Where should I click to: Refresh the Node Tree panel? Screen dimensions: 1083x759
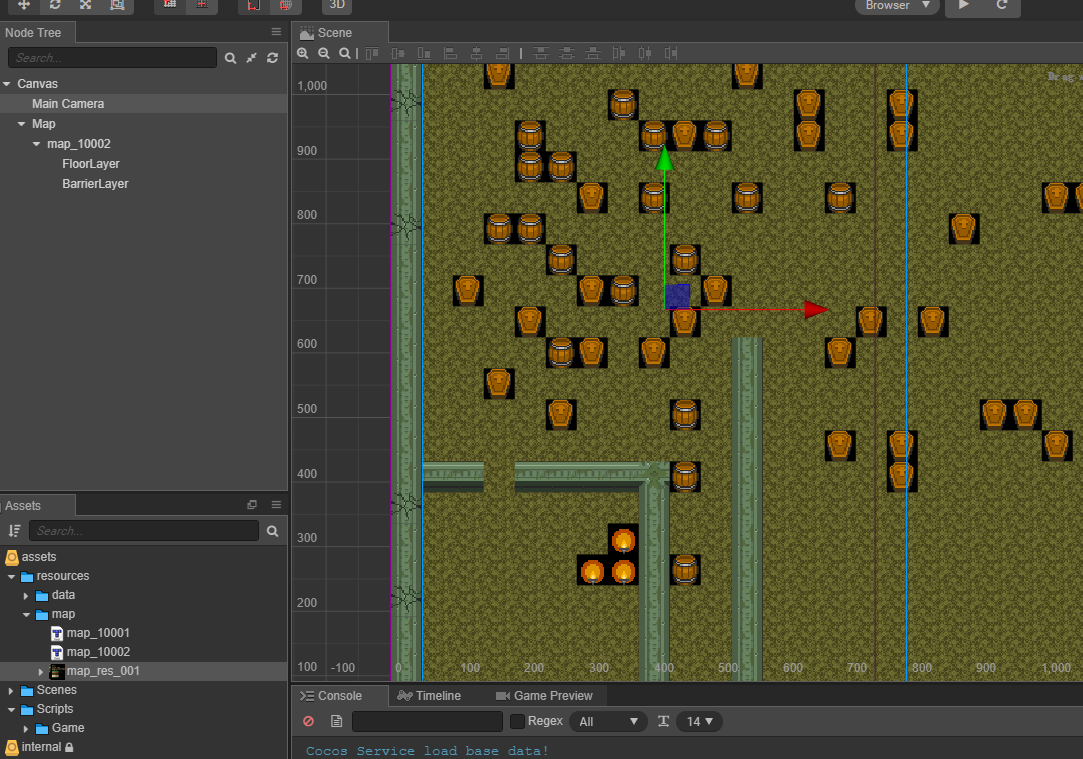tap(272, 59)
